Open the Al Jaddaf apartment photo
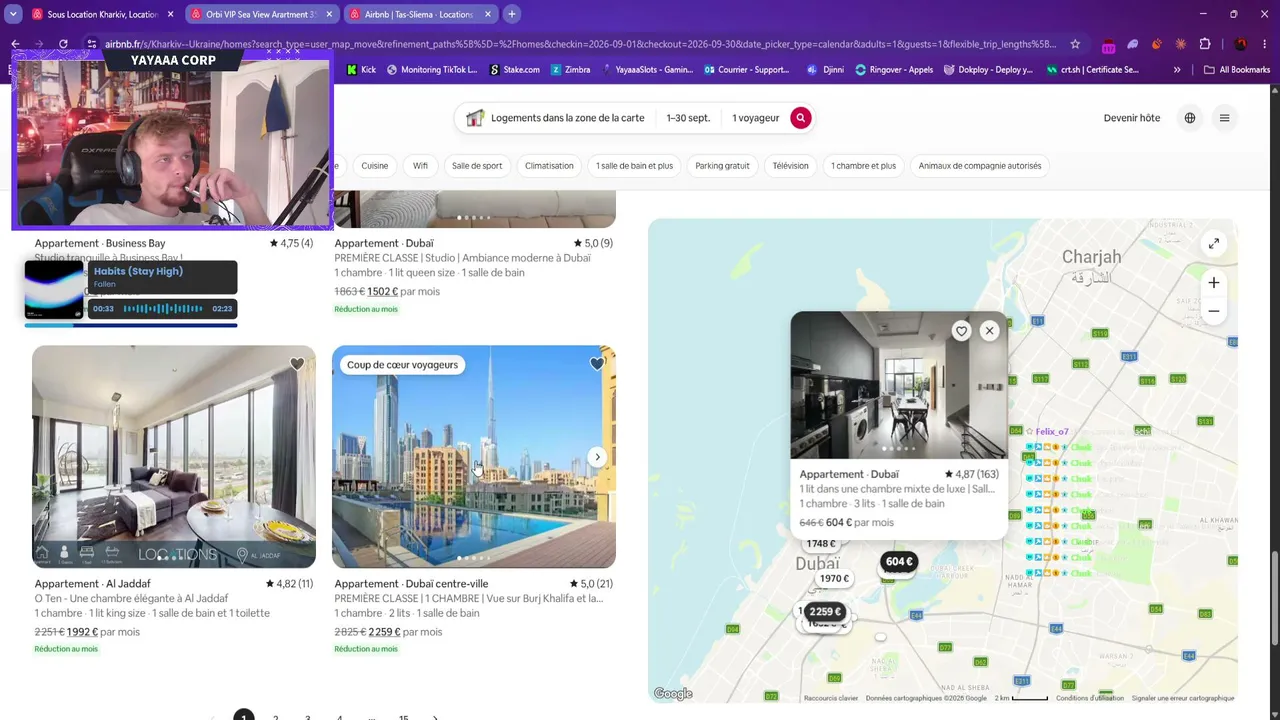This screenshot has width=1280, height=720. tap(174, 457)
